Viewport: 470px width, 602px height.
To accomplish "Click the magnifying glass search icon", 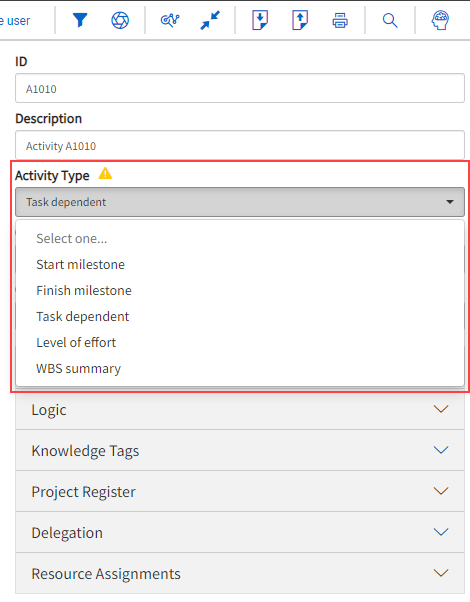I will pos(390,20).
